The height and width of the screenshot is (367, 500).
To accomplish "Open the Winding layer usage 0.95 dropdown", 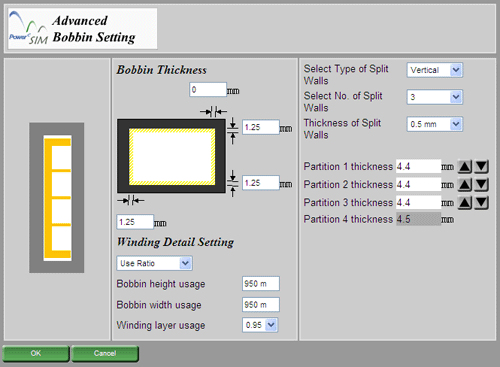I will tap(260, 325).
